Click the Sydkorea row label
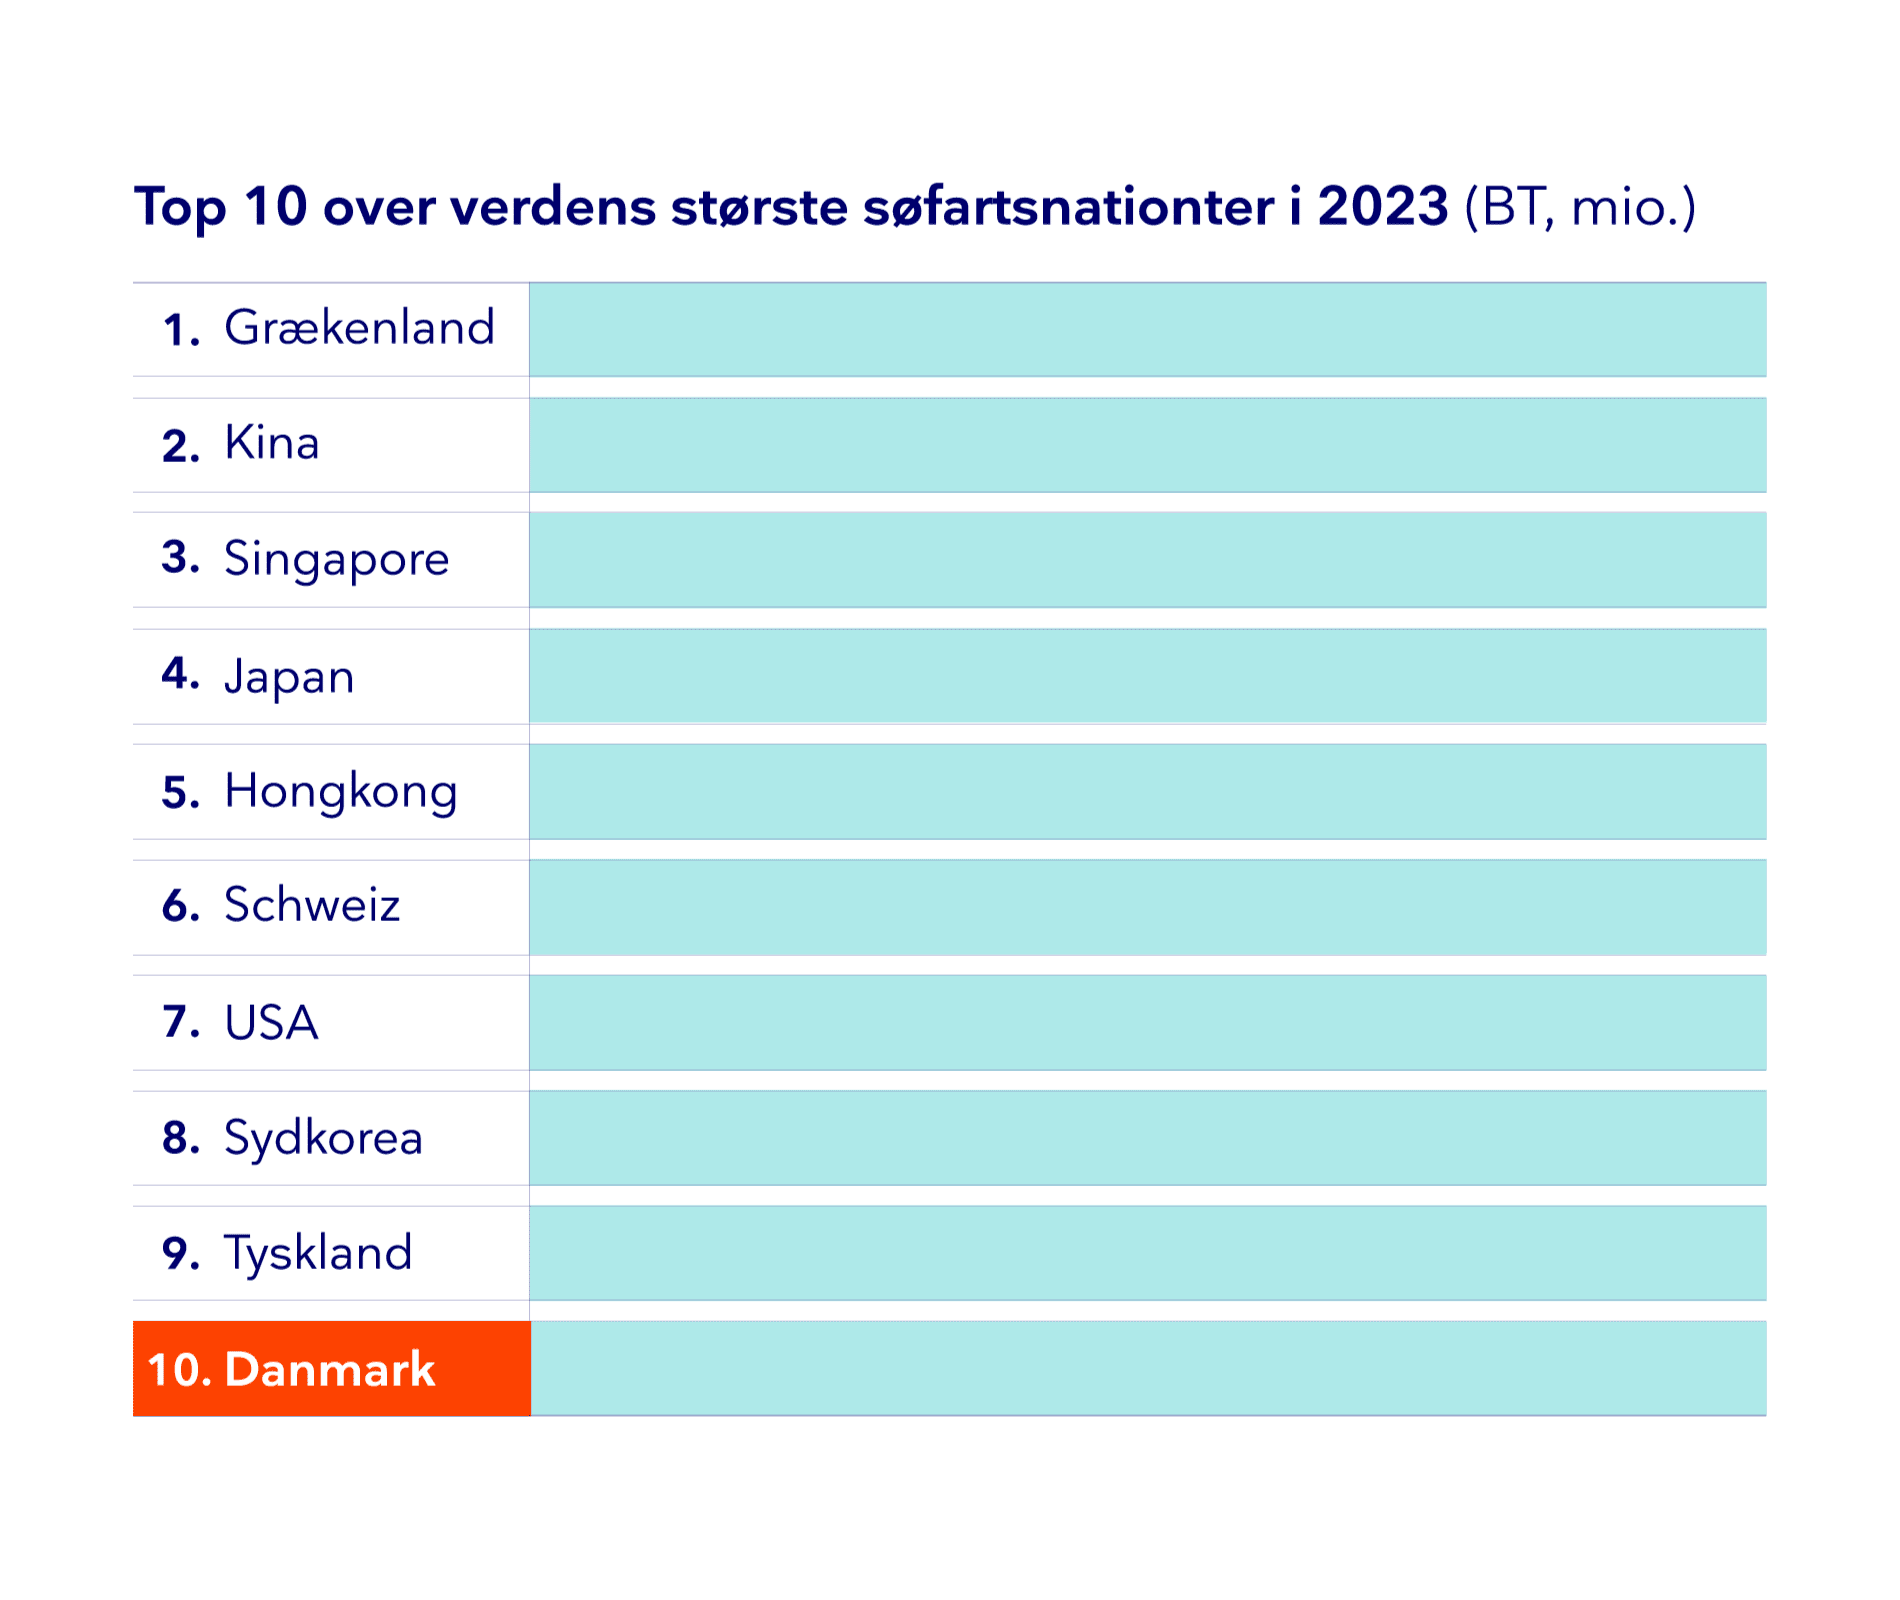This screenshot has height=1600, width=1900. point(323,1138)
